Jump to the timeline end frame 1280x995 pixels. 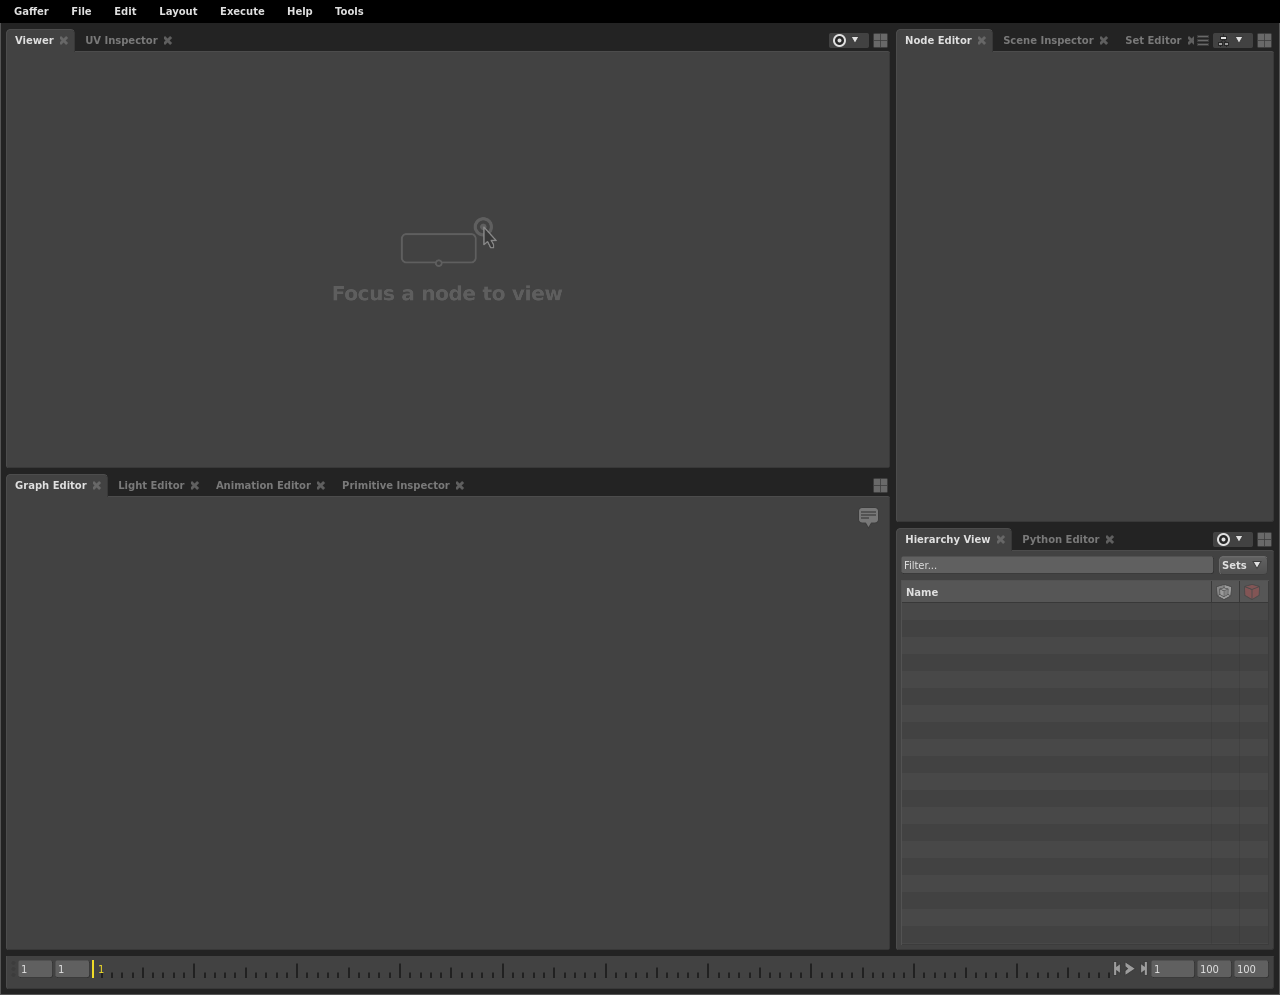pos(1144,969)
